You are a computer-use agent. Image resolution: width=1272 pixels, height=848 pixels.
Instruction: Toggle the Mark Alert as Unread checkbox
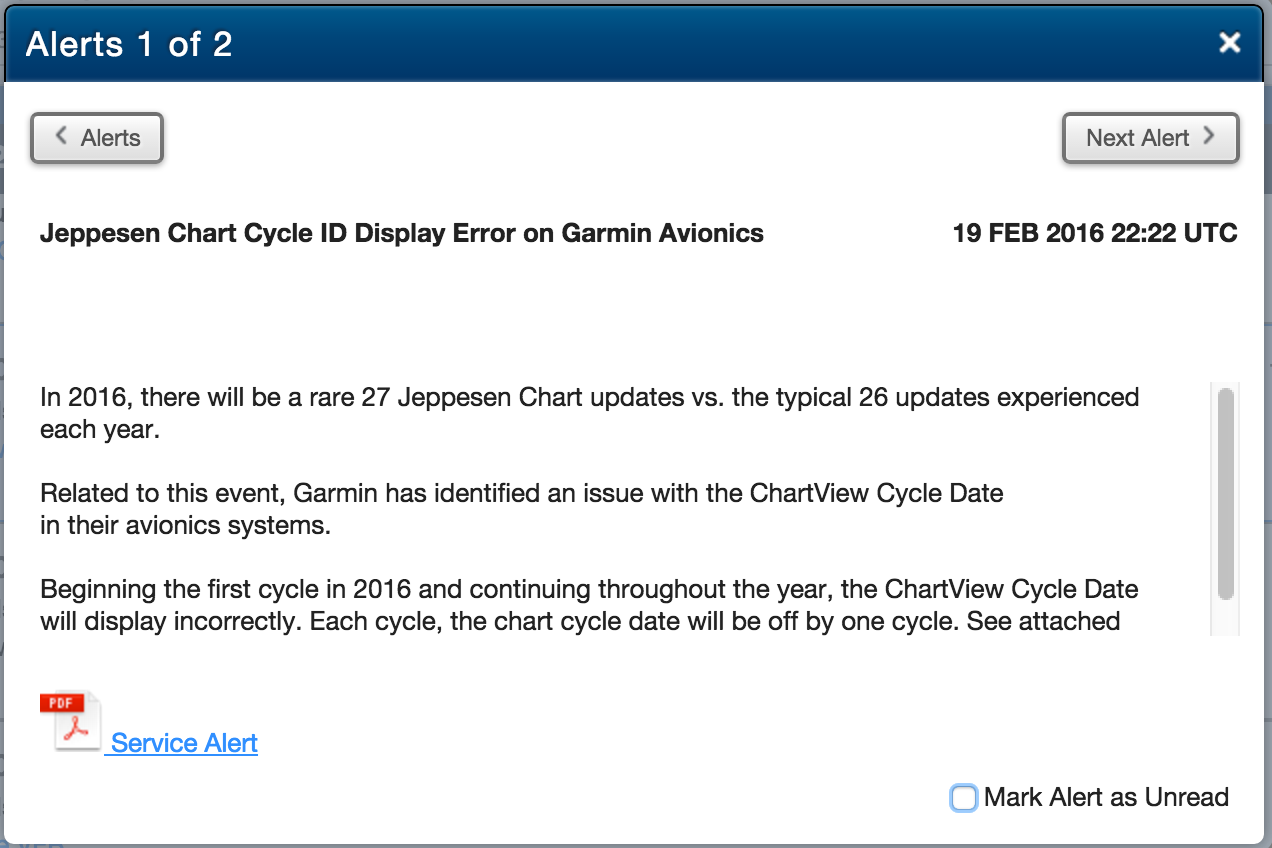click(964, 798)
